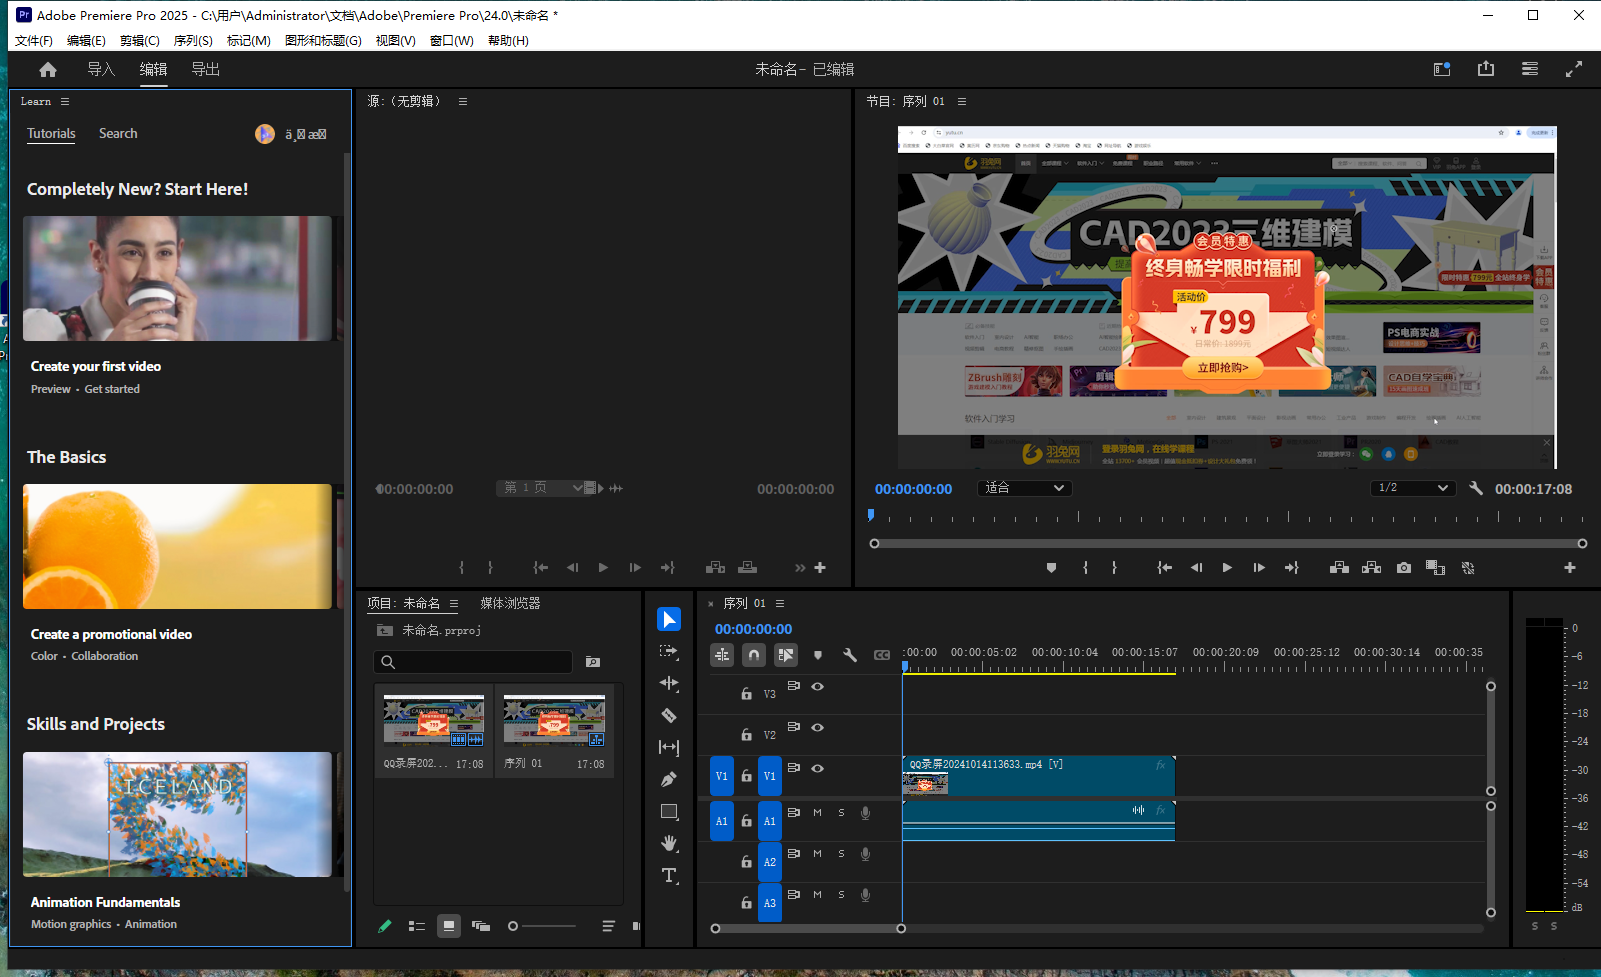
Task: Select the Selection tool
Action: pos(669,619)
